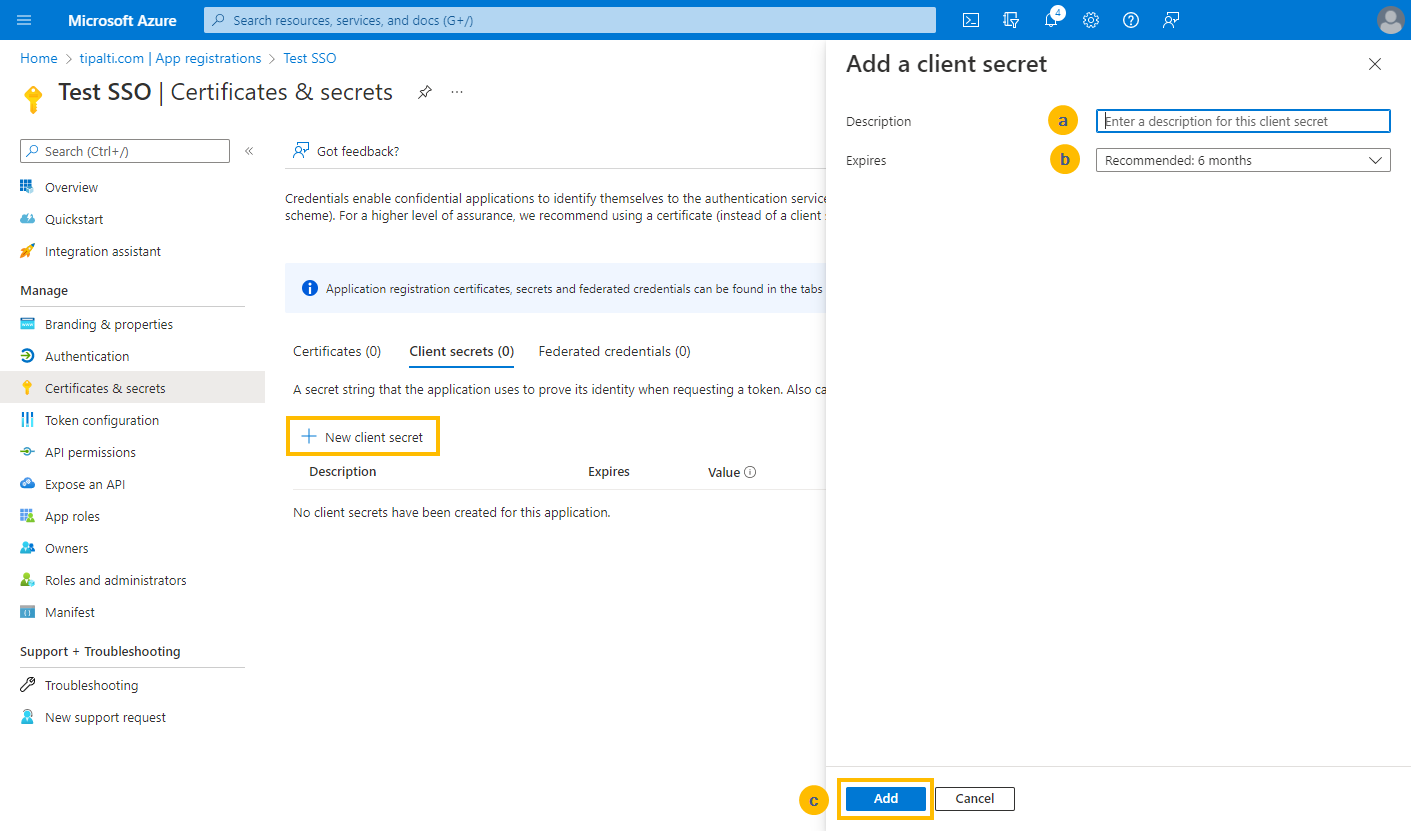Switch to the Federated credentials tab

[x=614, y=351]
